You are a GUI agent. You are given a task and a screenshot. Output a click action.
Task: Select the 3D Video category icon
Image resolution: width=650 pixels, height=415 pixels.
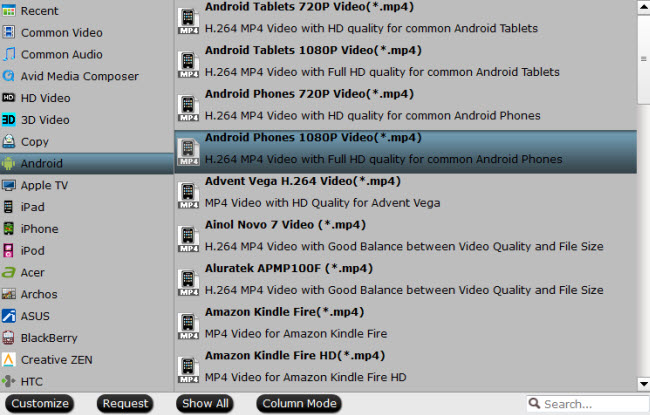point(8,119)
